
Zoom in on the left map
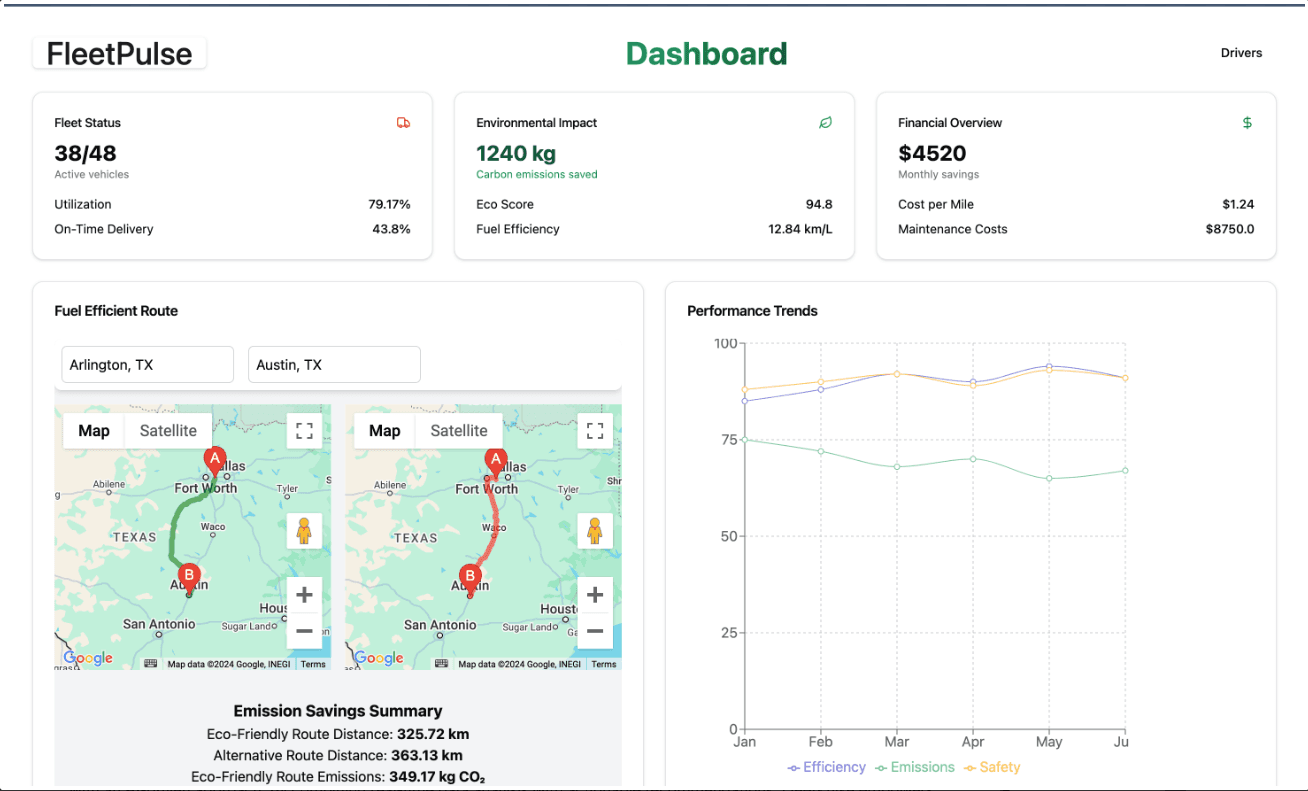pos(304,595)
